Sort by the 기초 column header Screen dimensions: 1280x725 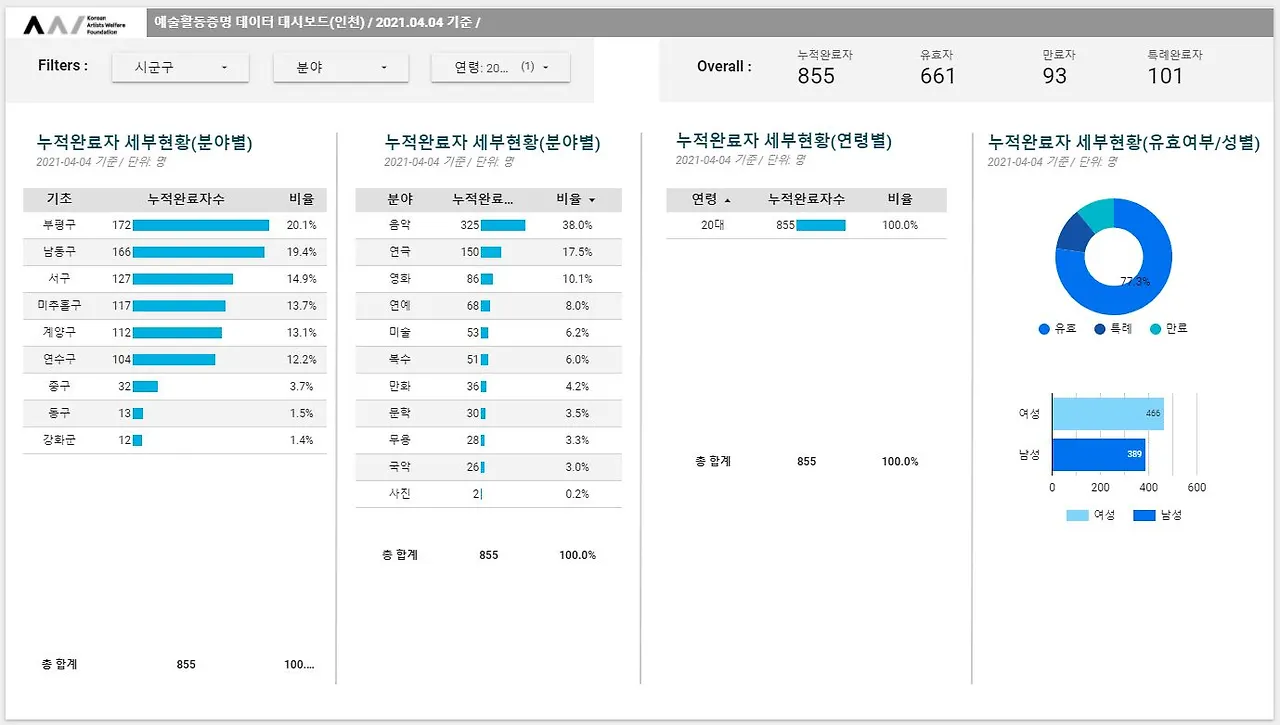click(59, 199)
